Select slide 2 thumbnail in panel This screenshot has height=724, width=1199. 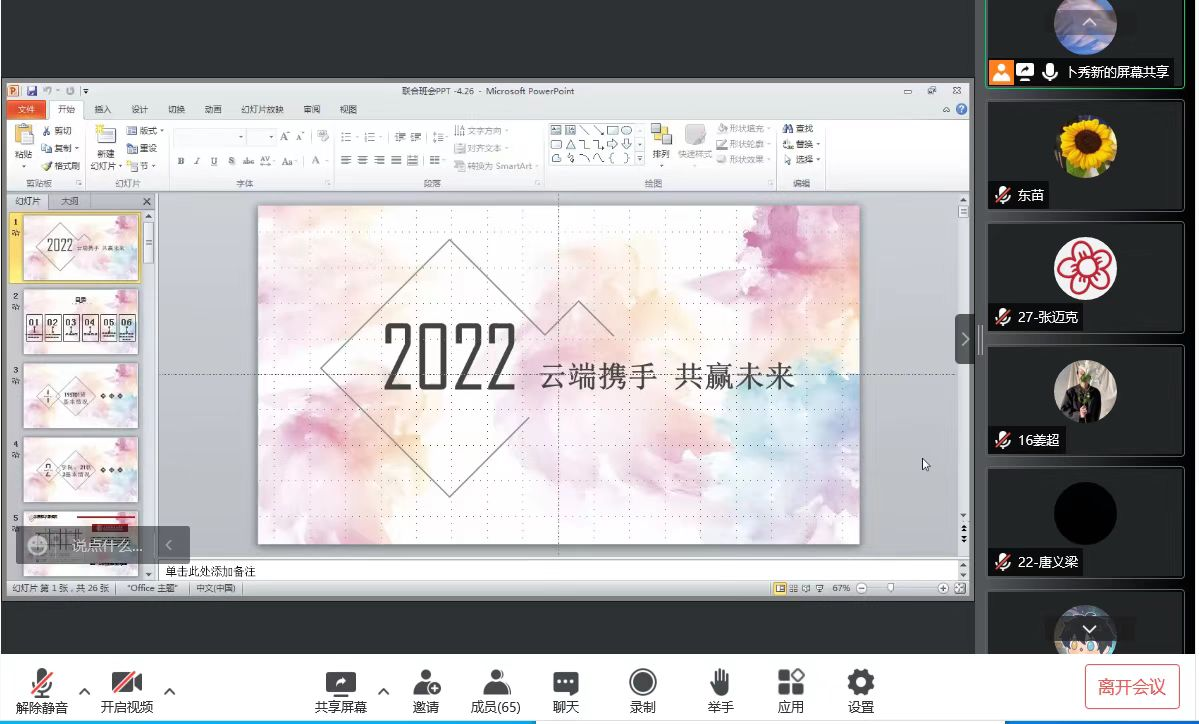80,321
